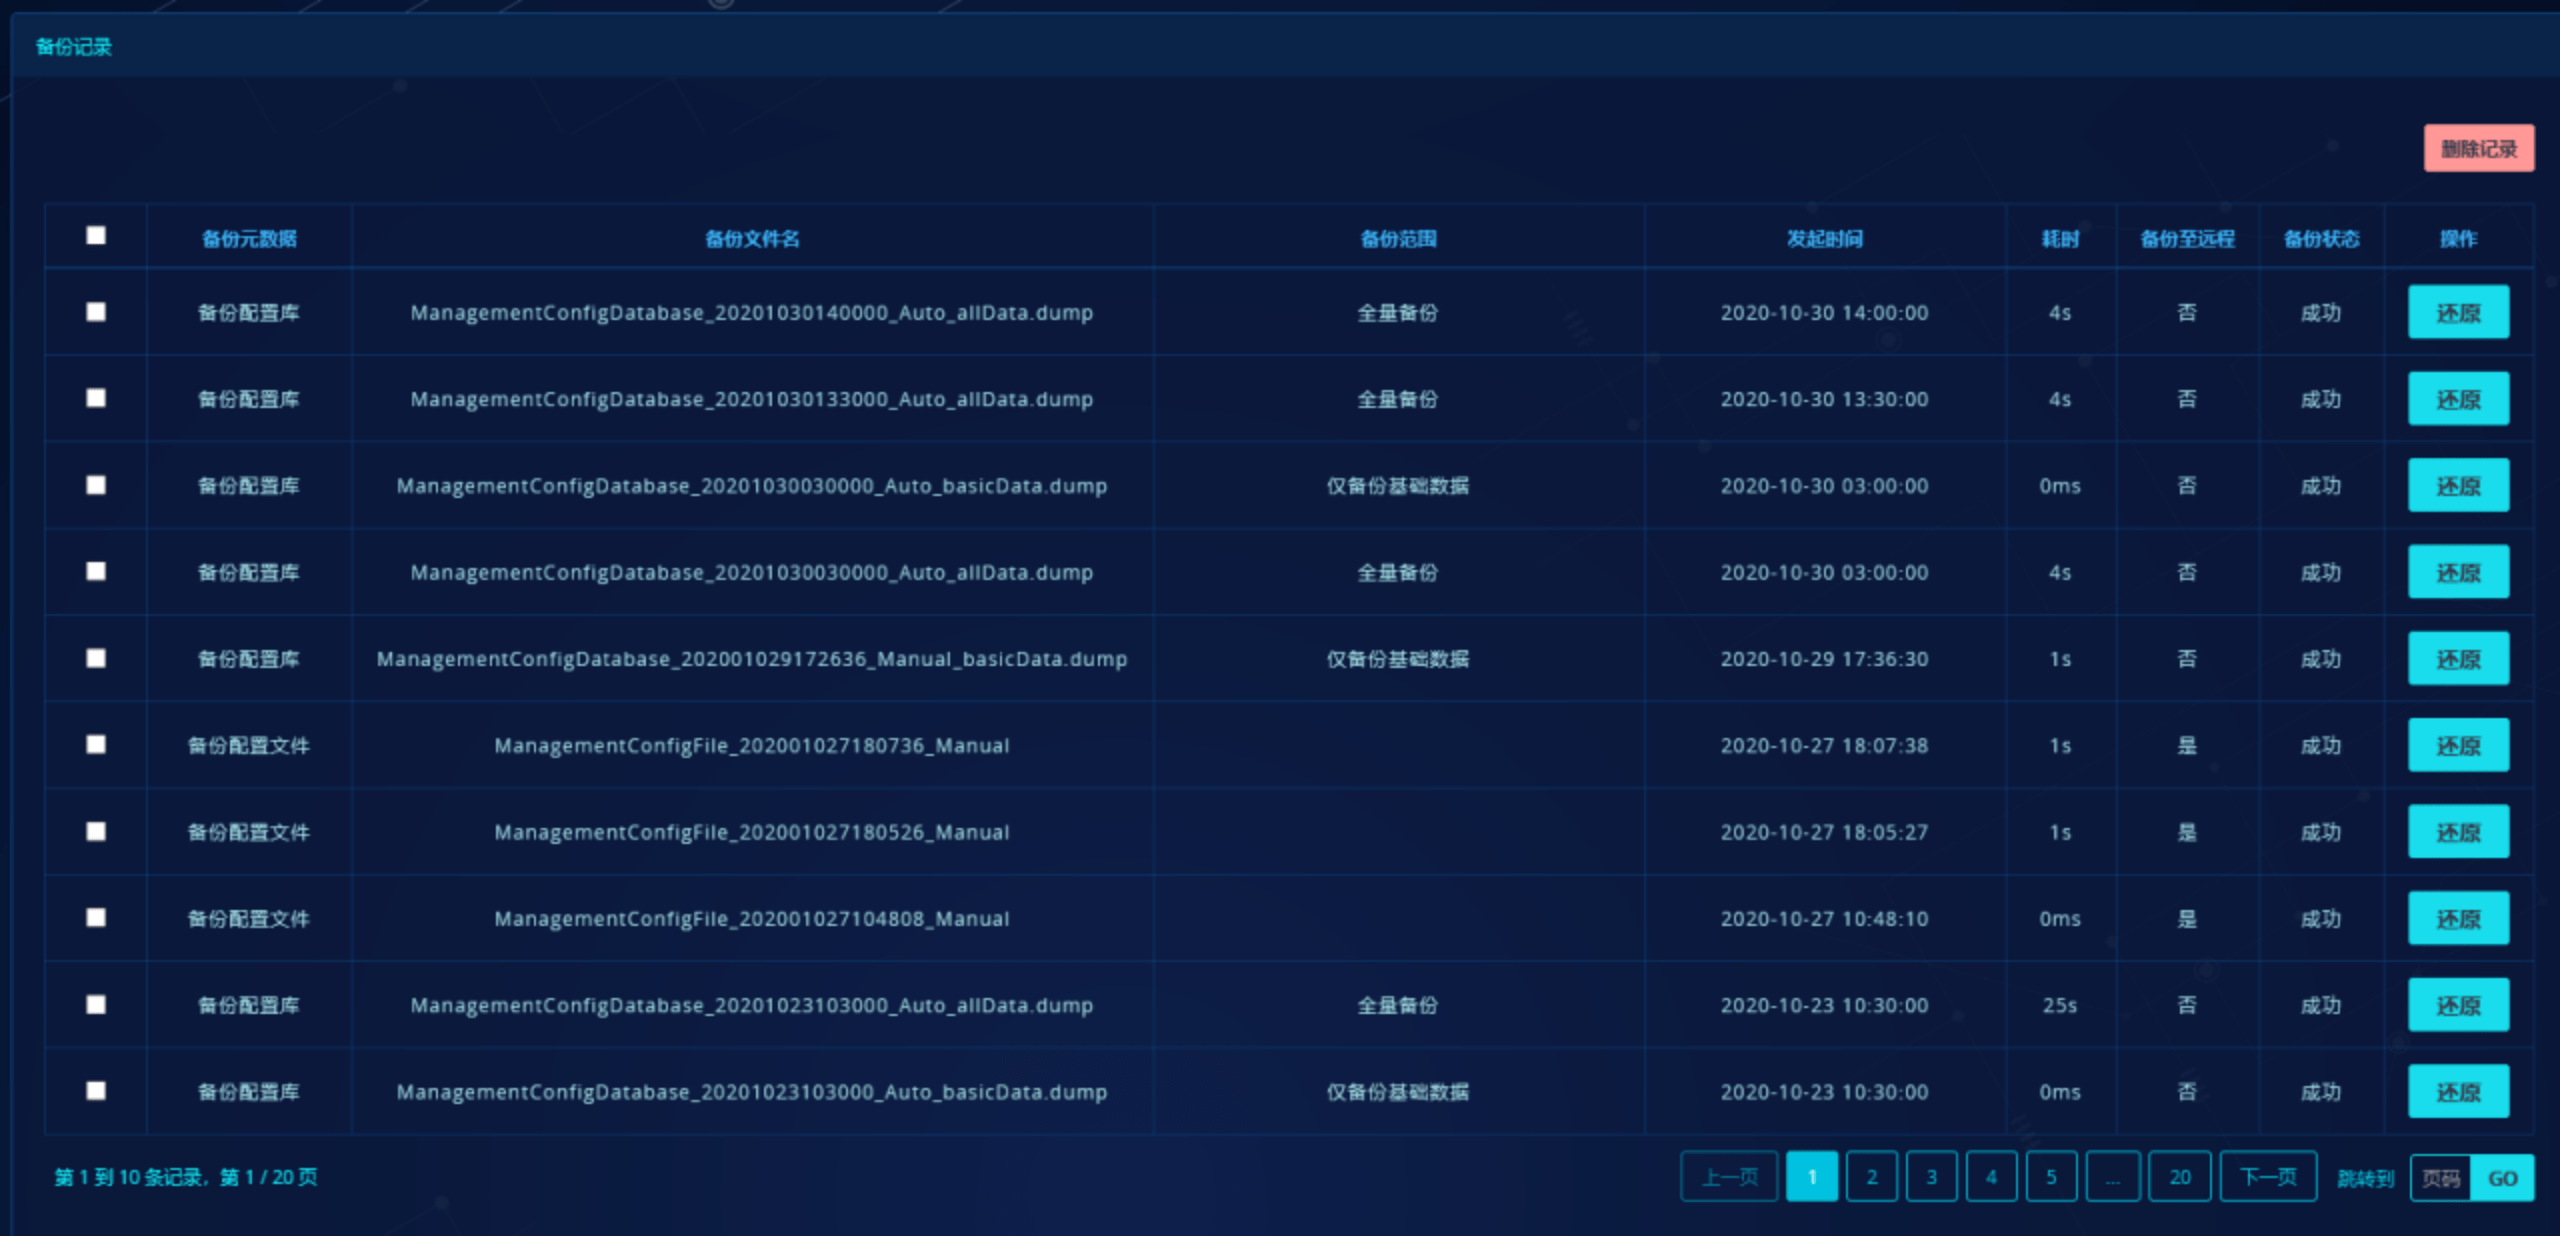Click the 上一页 previous page button

click(1729, 1177)
